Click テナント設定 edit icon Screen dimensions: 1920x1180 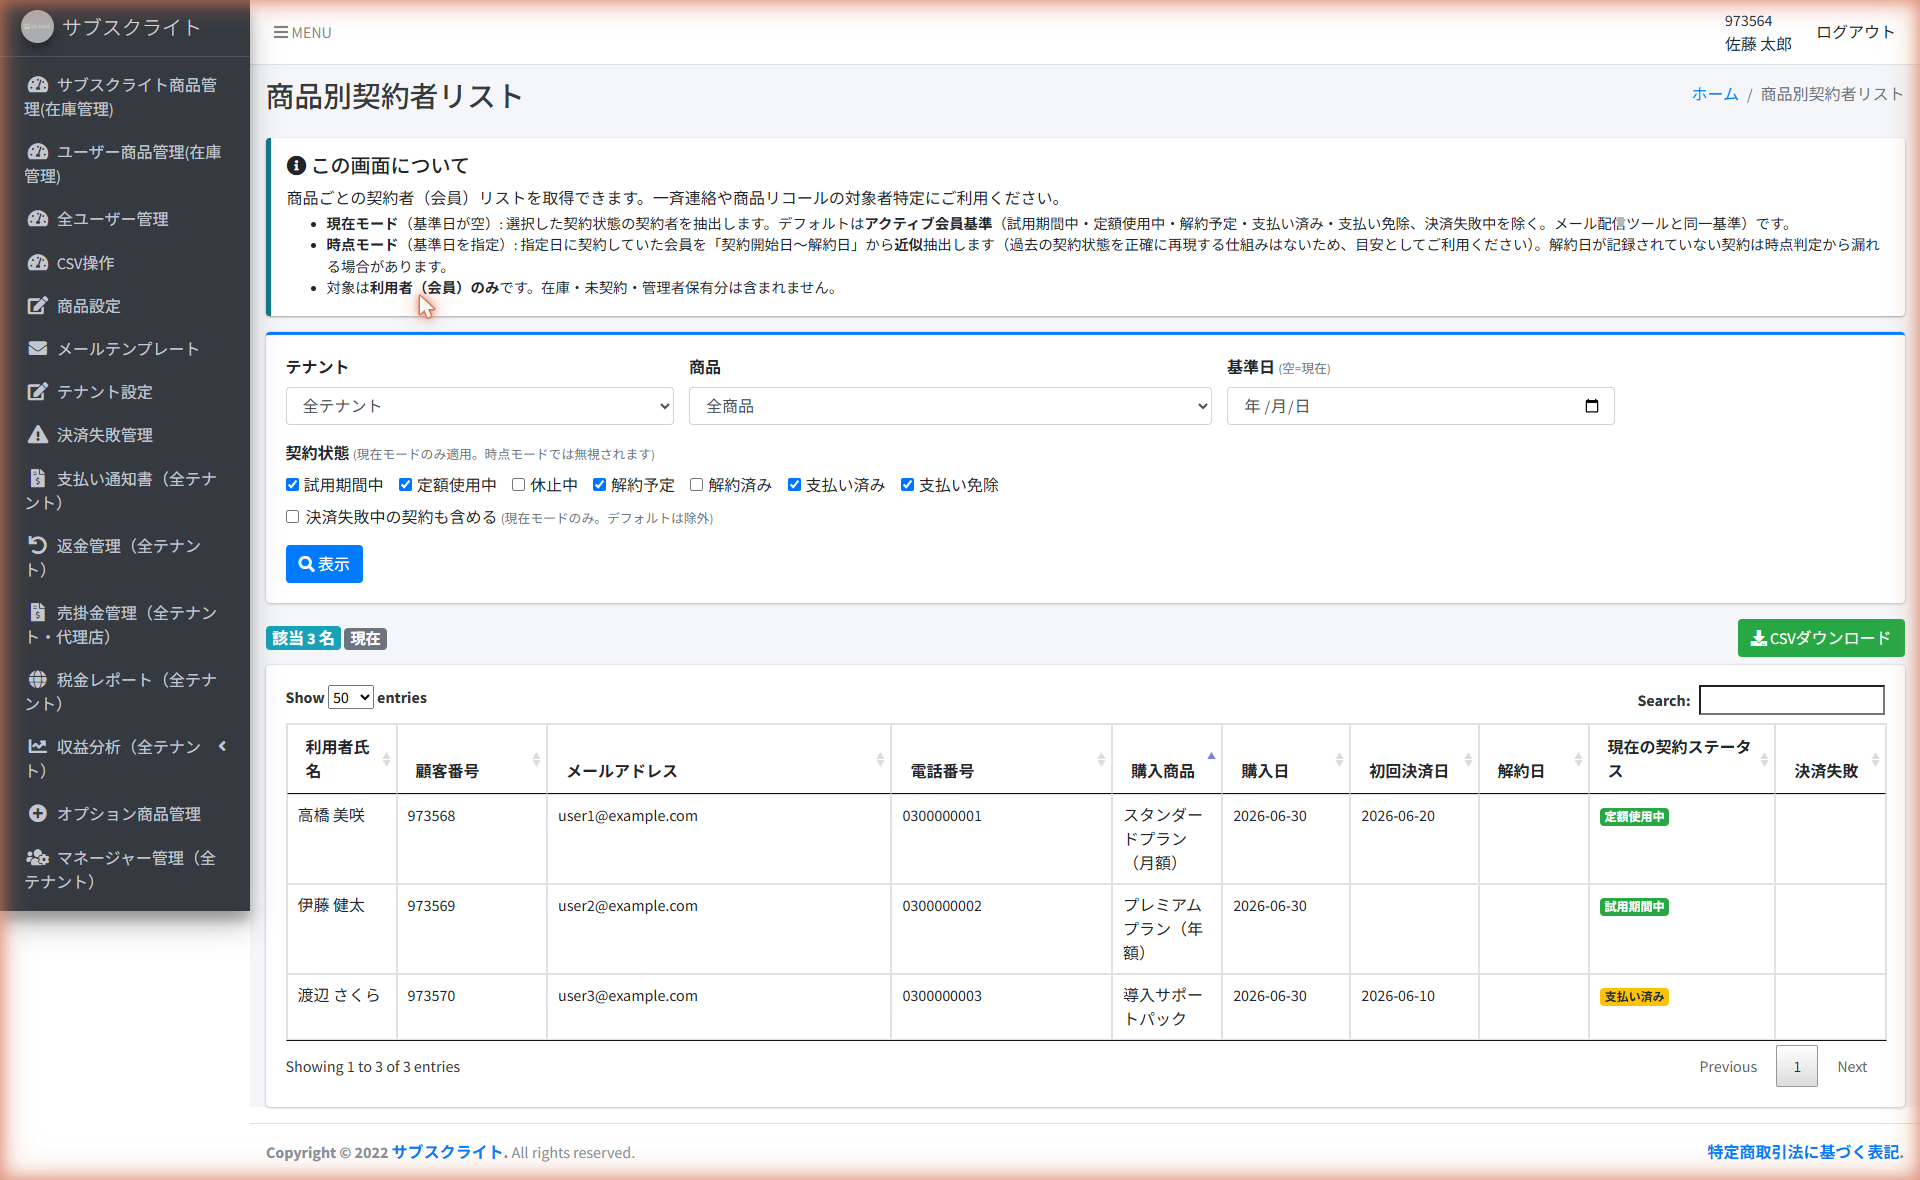(x=38, y=392)
